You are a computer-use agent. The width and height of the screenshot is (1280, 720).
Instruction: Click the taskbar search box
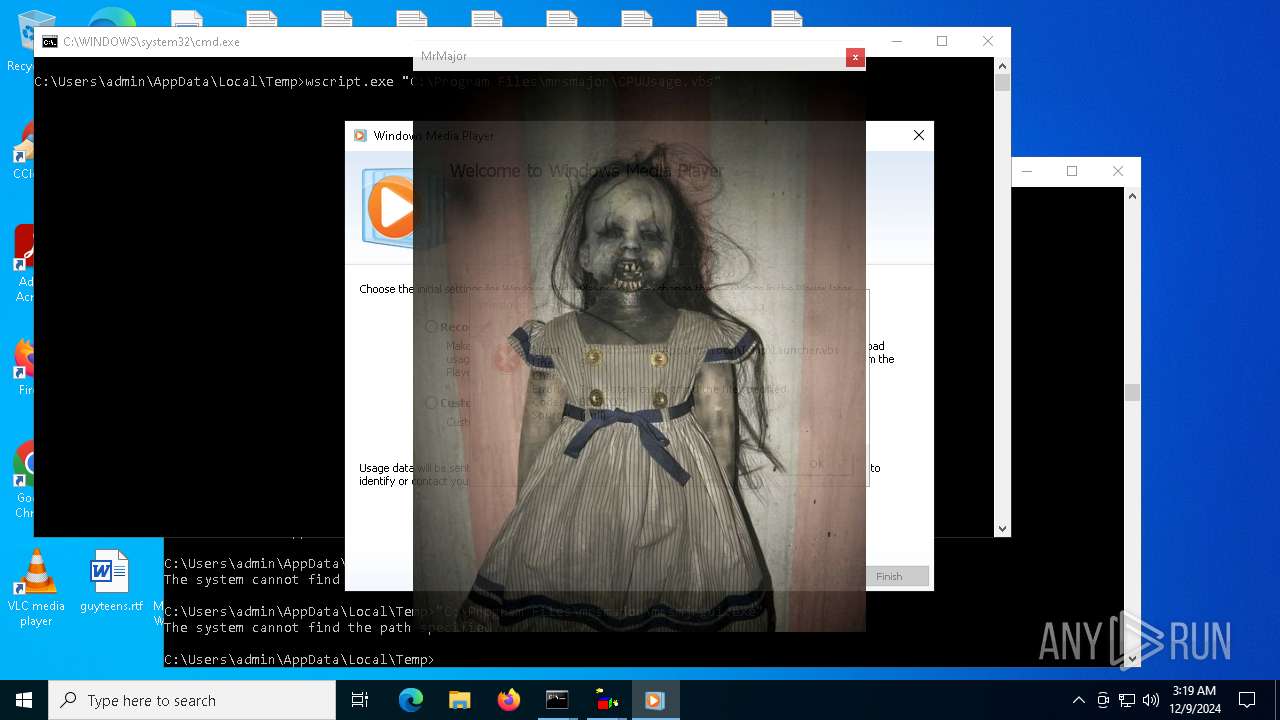192,700
